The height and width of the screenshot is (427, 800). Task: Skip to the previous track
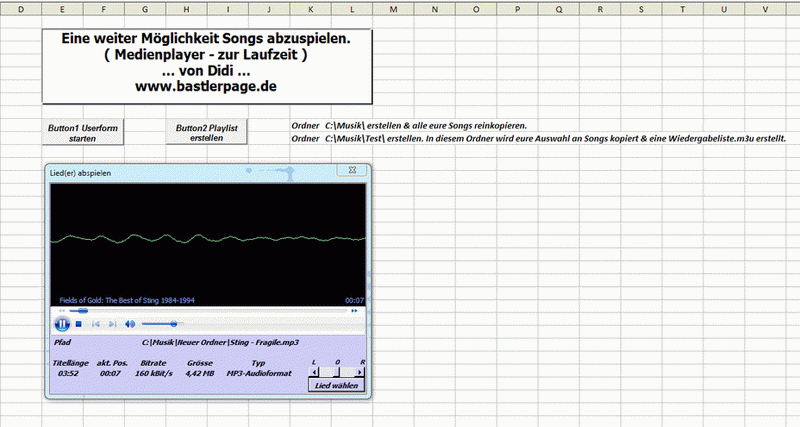click(95, 324)
